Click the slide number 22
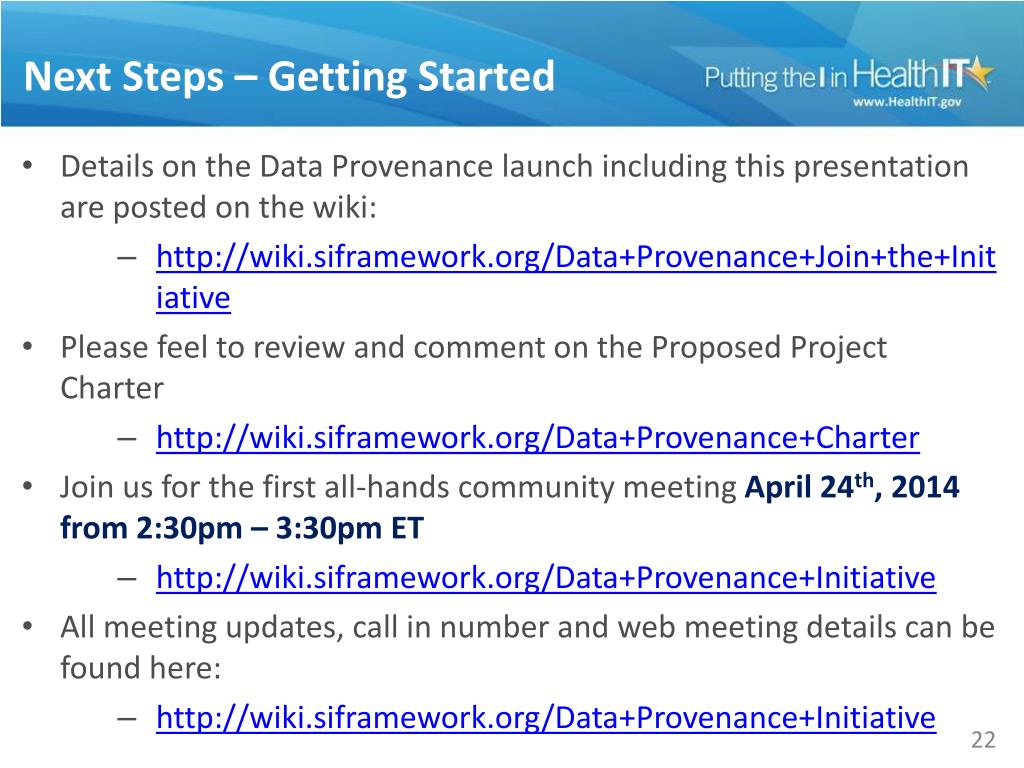 click(983, 740)
